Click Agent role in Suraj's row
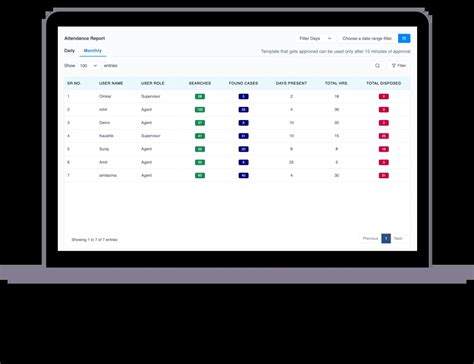474x364 pixels. click(x=147, y=149)
